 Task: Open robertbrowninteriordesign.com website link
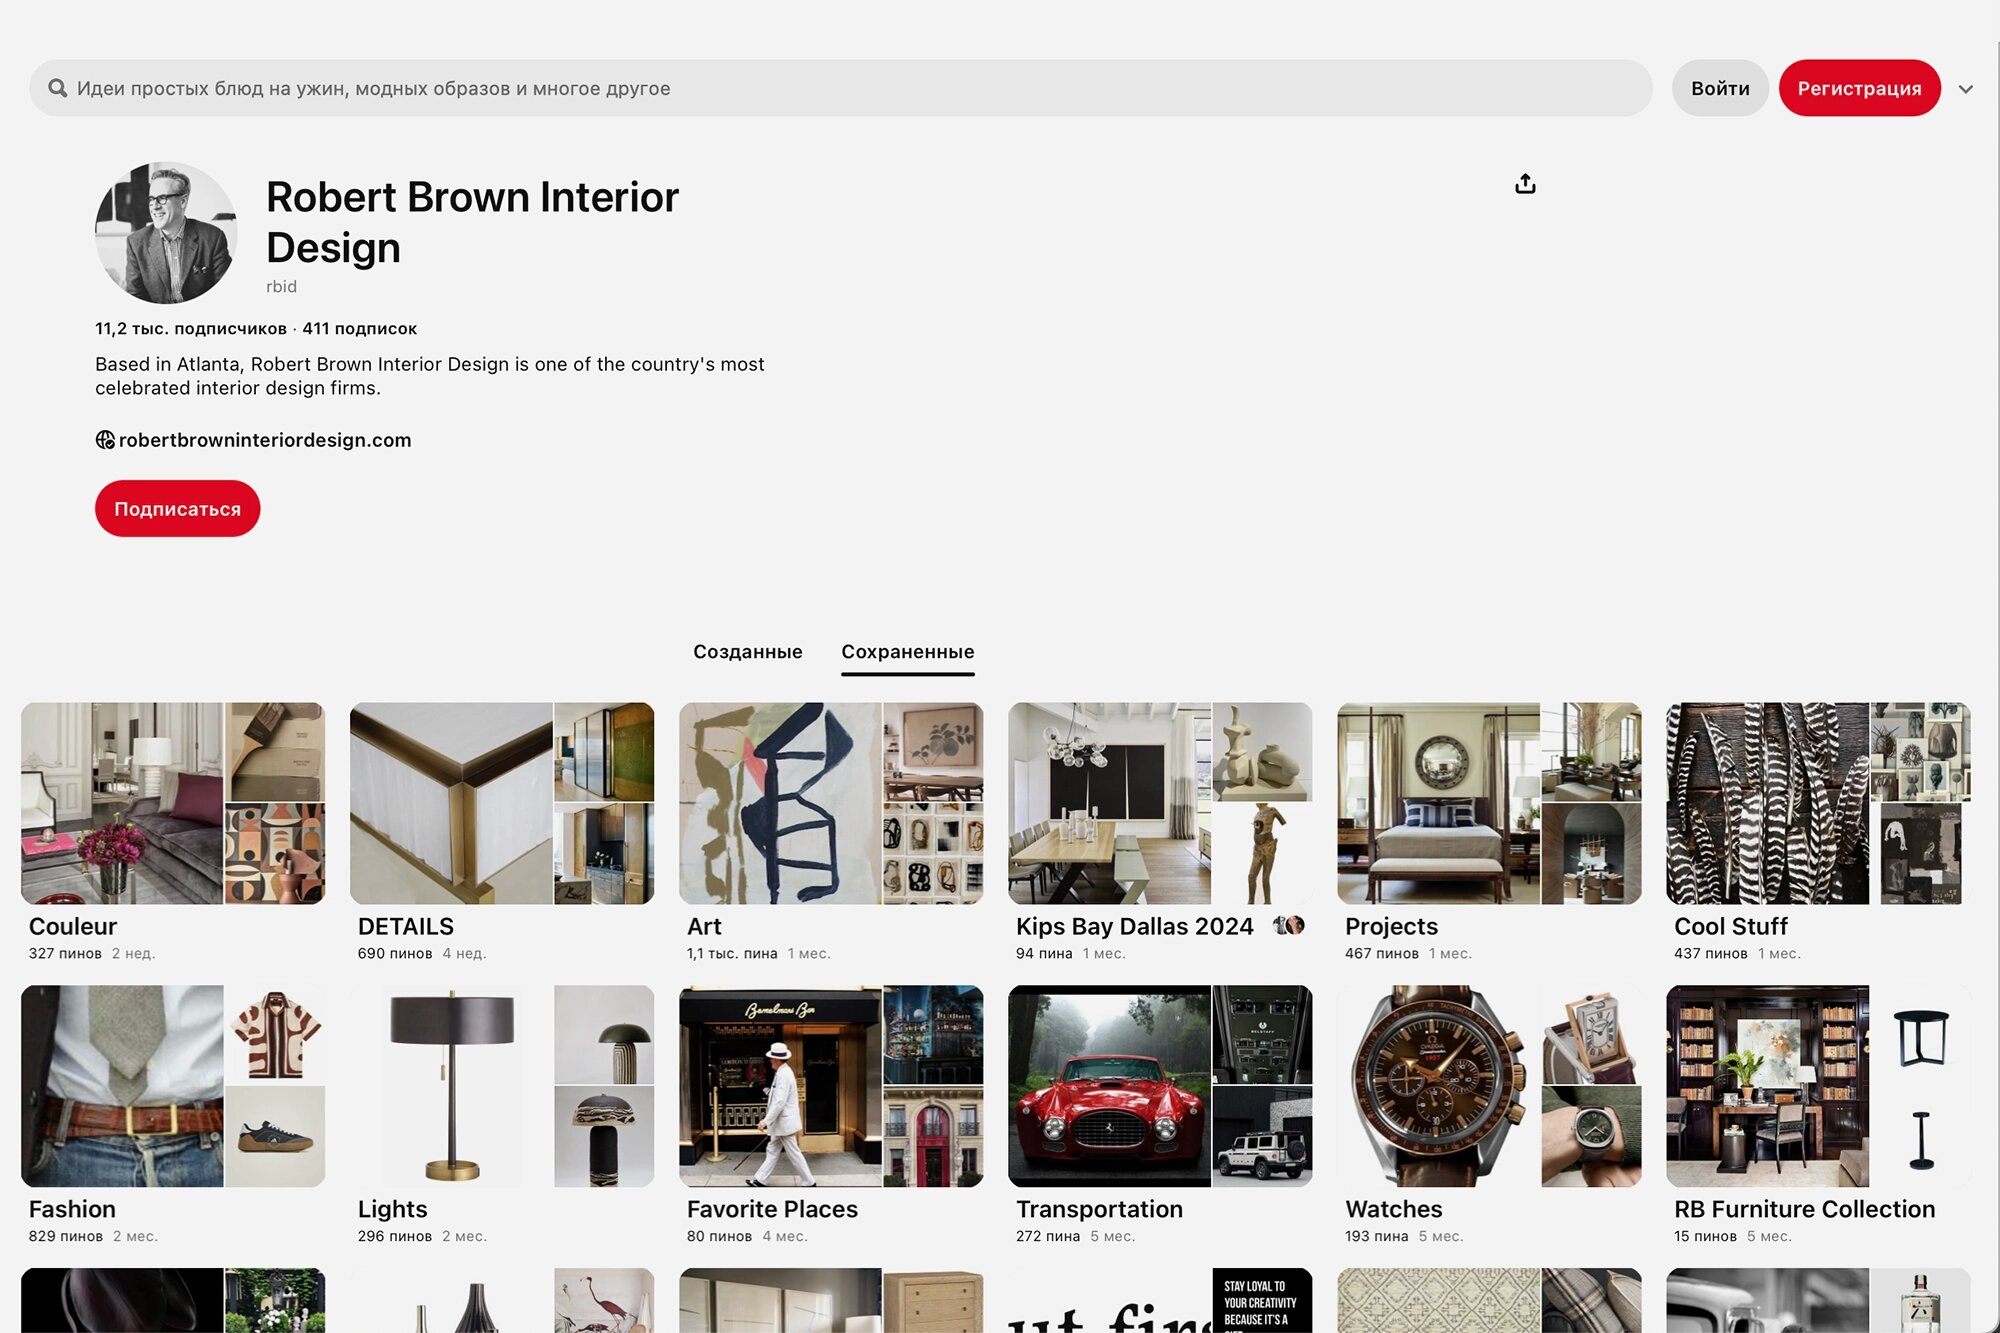pos(265,440)
